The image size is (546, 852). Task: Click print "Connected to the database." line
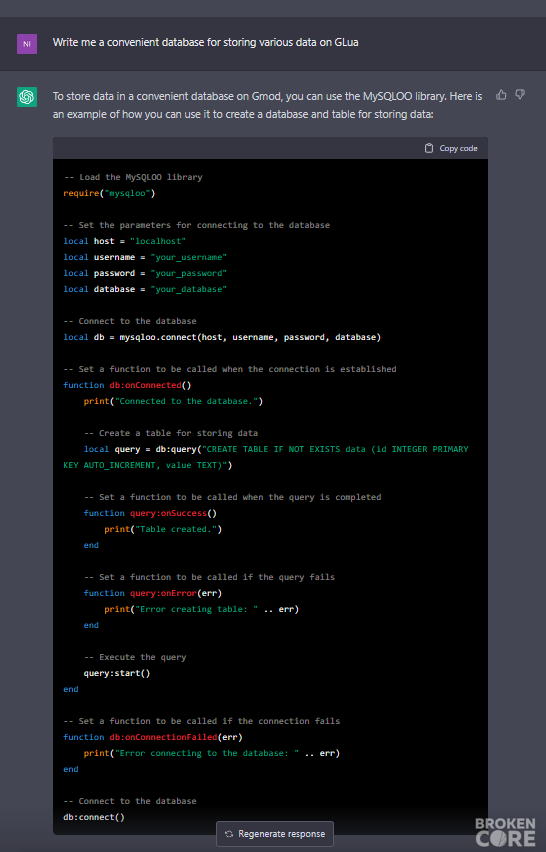click(x=173, y=402)
